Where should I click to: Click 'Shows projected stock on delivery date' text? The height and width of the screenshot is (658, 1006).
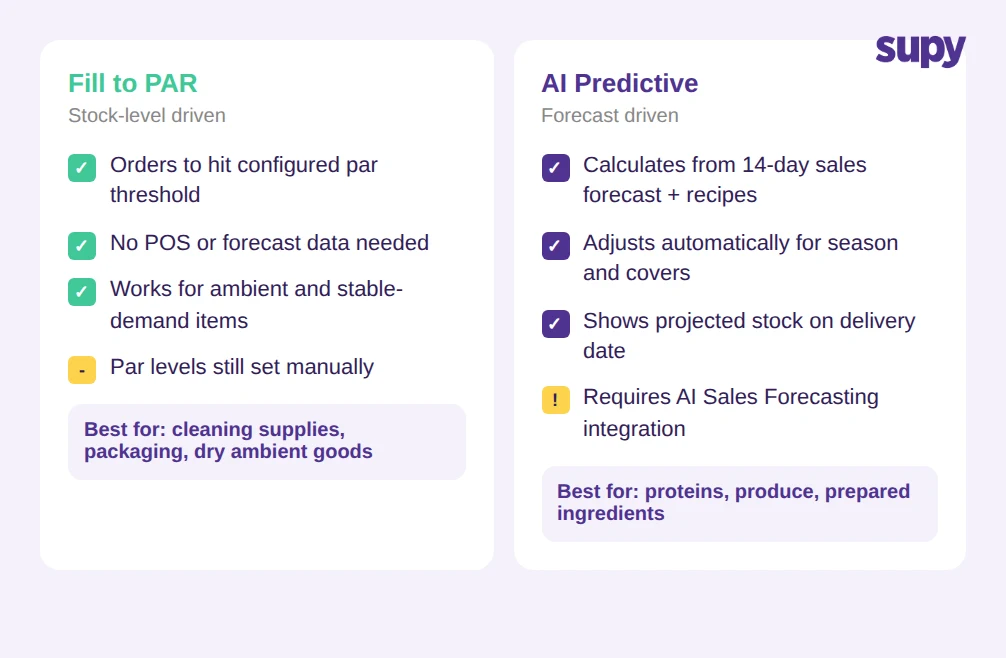[749, 335]
